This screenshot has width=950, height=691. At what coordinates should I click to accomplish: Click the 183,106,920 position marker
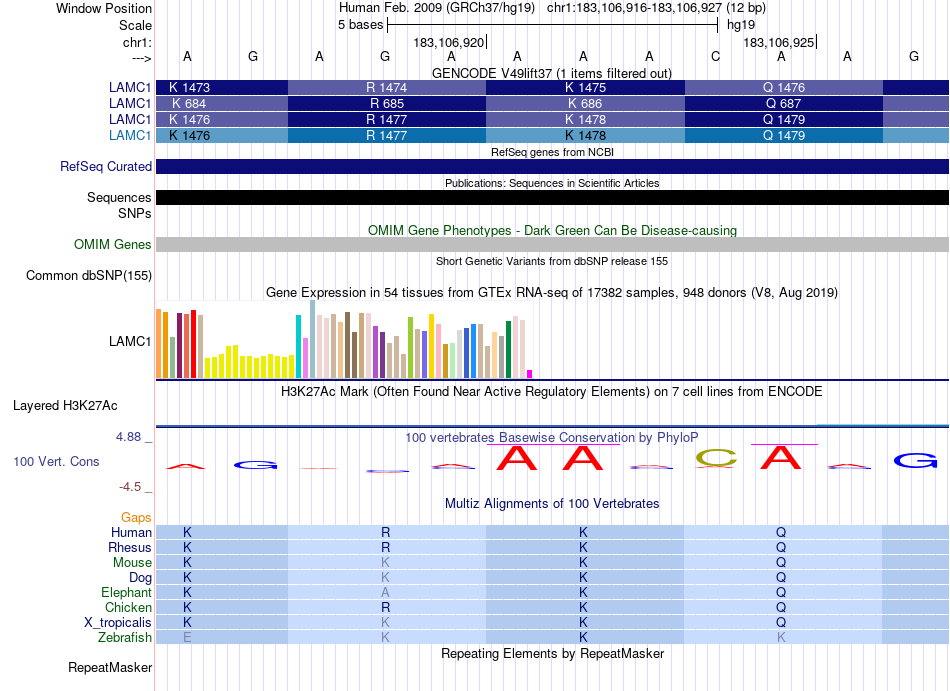pyautogui.click(x=450, y=42)
